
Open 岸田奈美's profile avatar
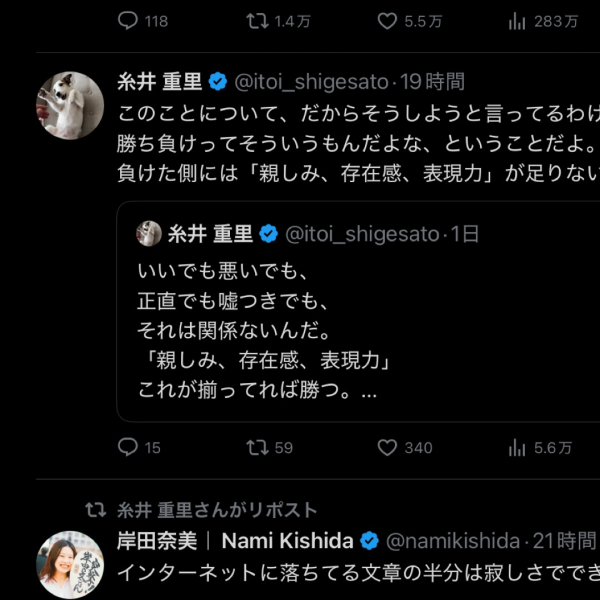tap(70, 564)
